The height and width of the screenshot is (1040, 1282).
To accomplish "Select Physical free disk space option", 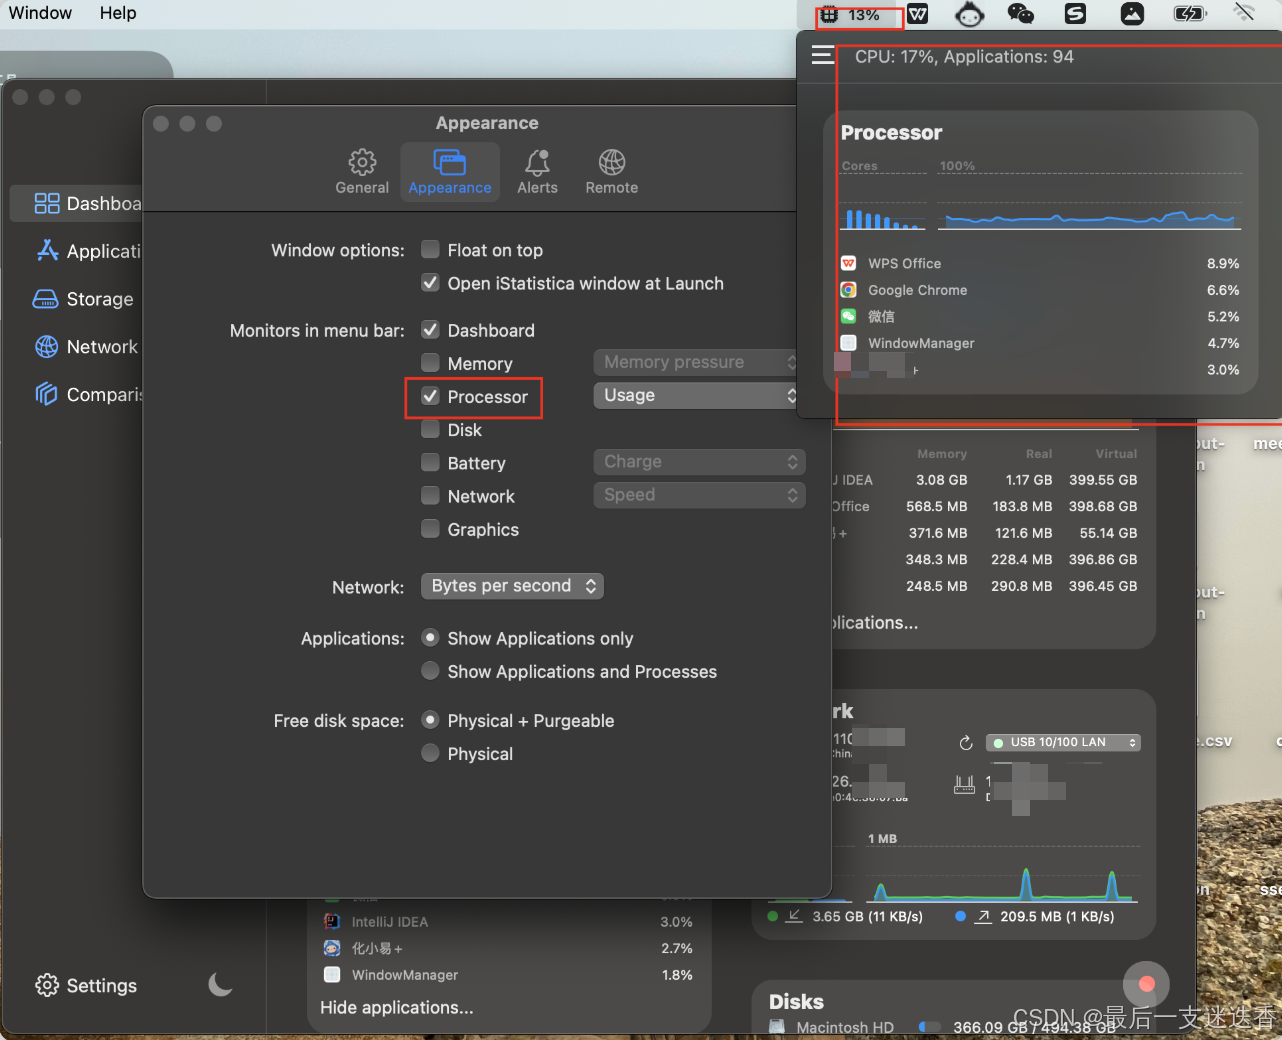I will click(x=430, y=752).
